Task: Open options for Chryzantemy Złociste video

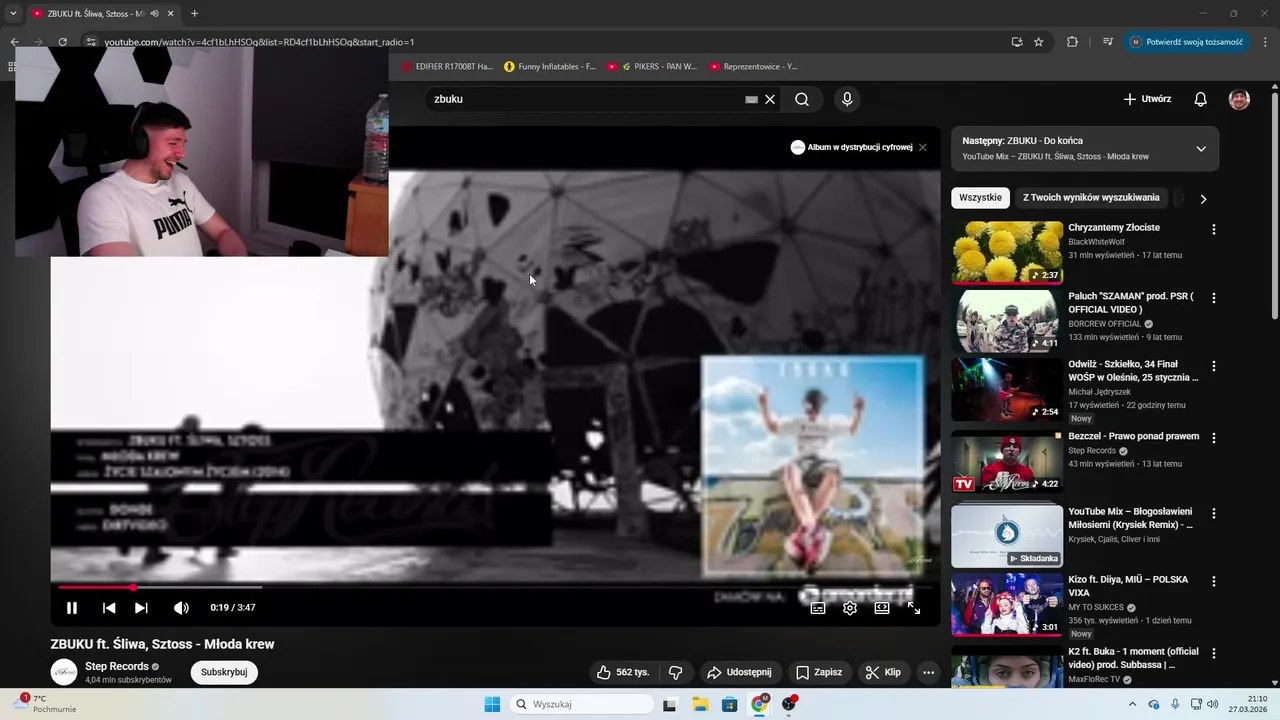Action: [x=1214, y=229]
